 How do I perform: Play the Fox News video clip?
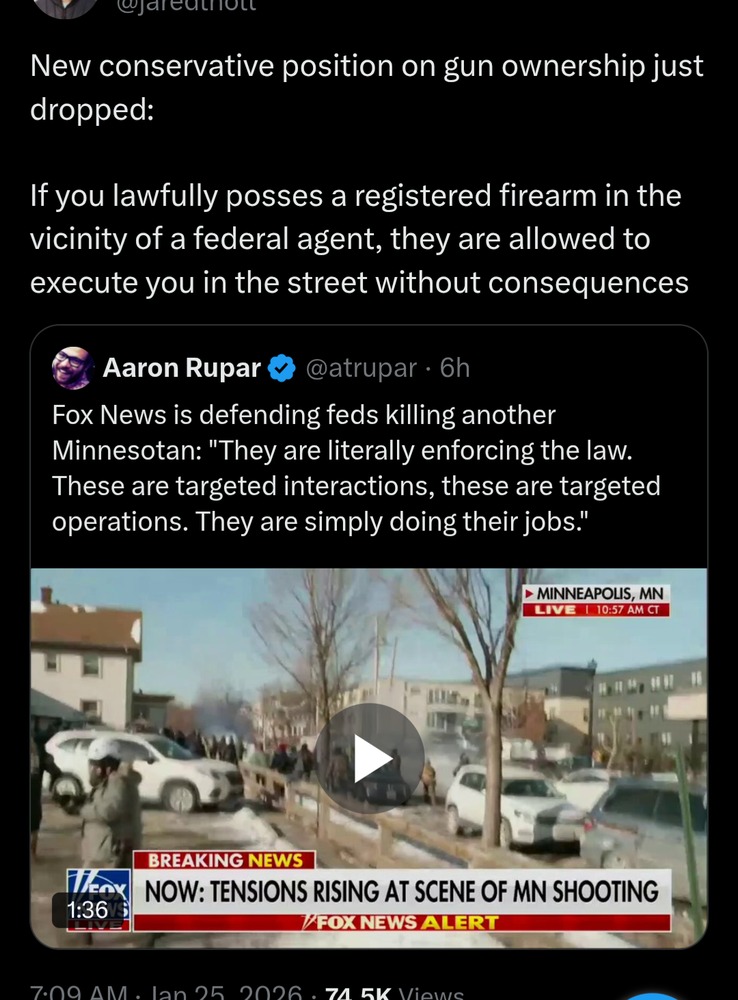369,758
